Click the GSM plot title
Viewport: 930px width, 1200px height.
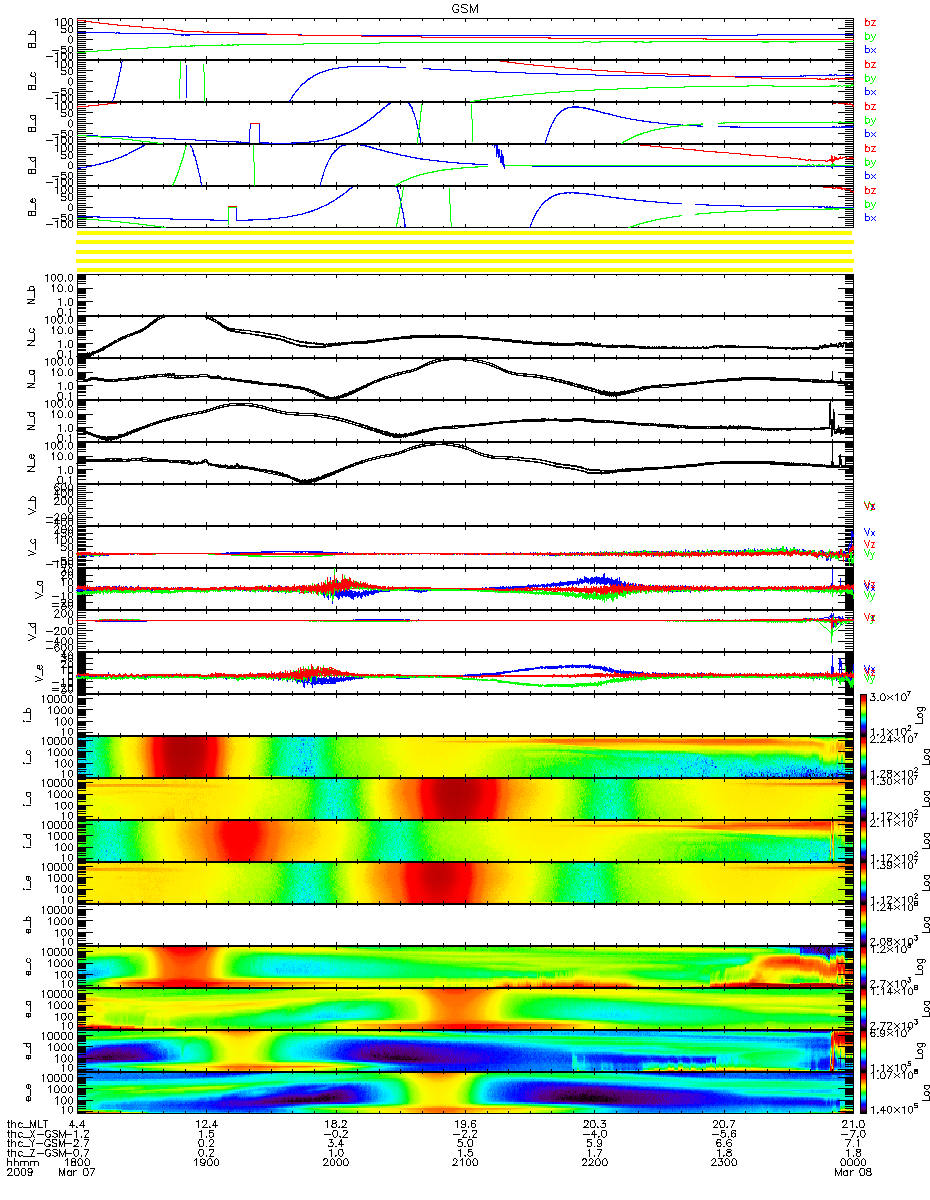pos(465,8)
